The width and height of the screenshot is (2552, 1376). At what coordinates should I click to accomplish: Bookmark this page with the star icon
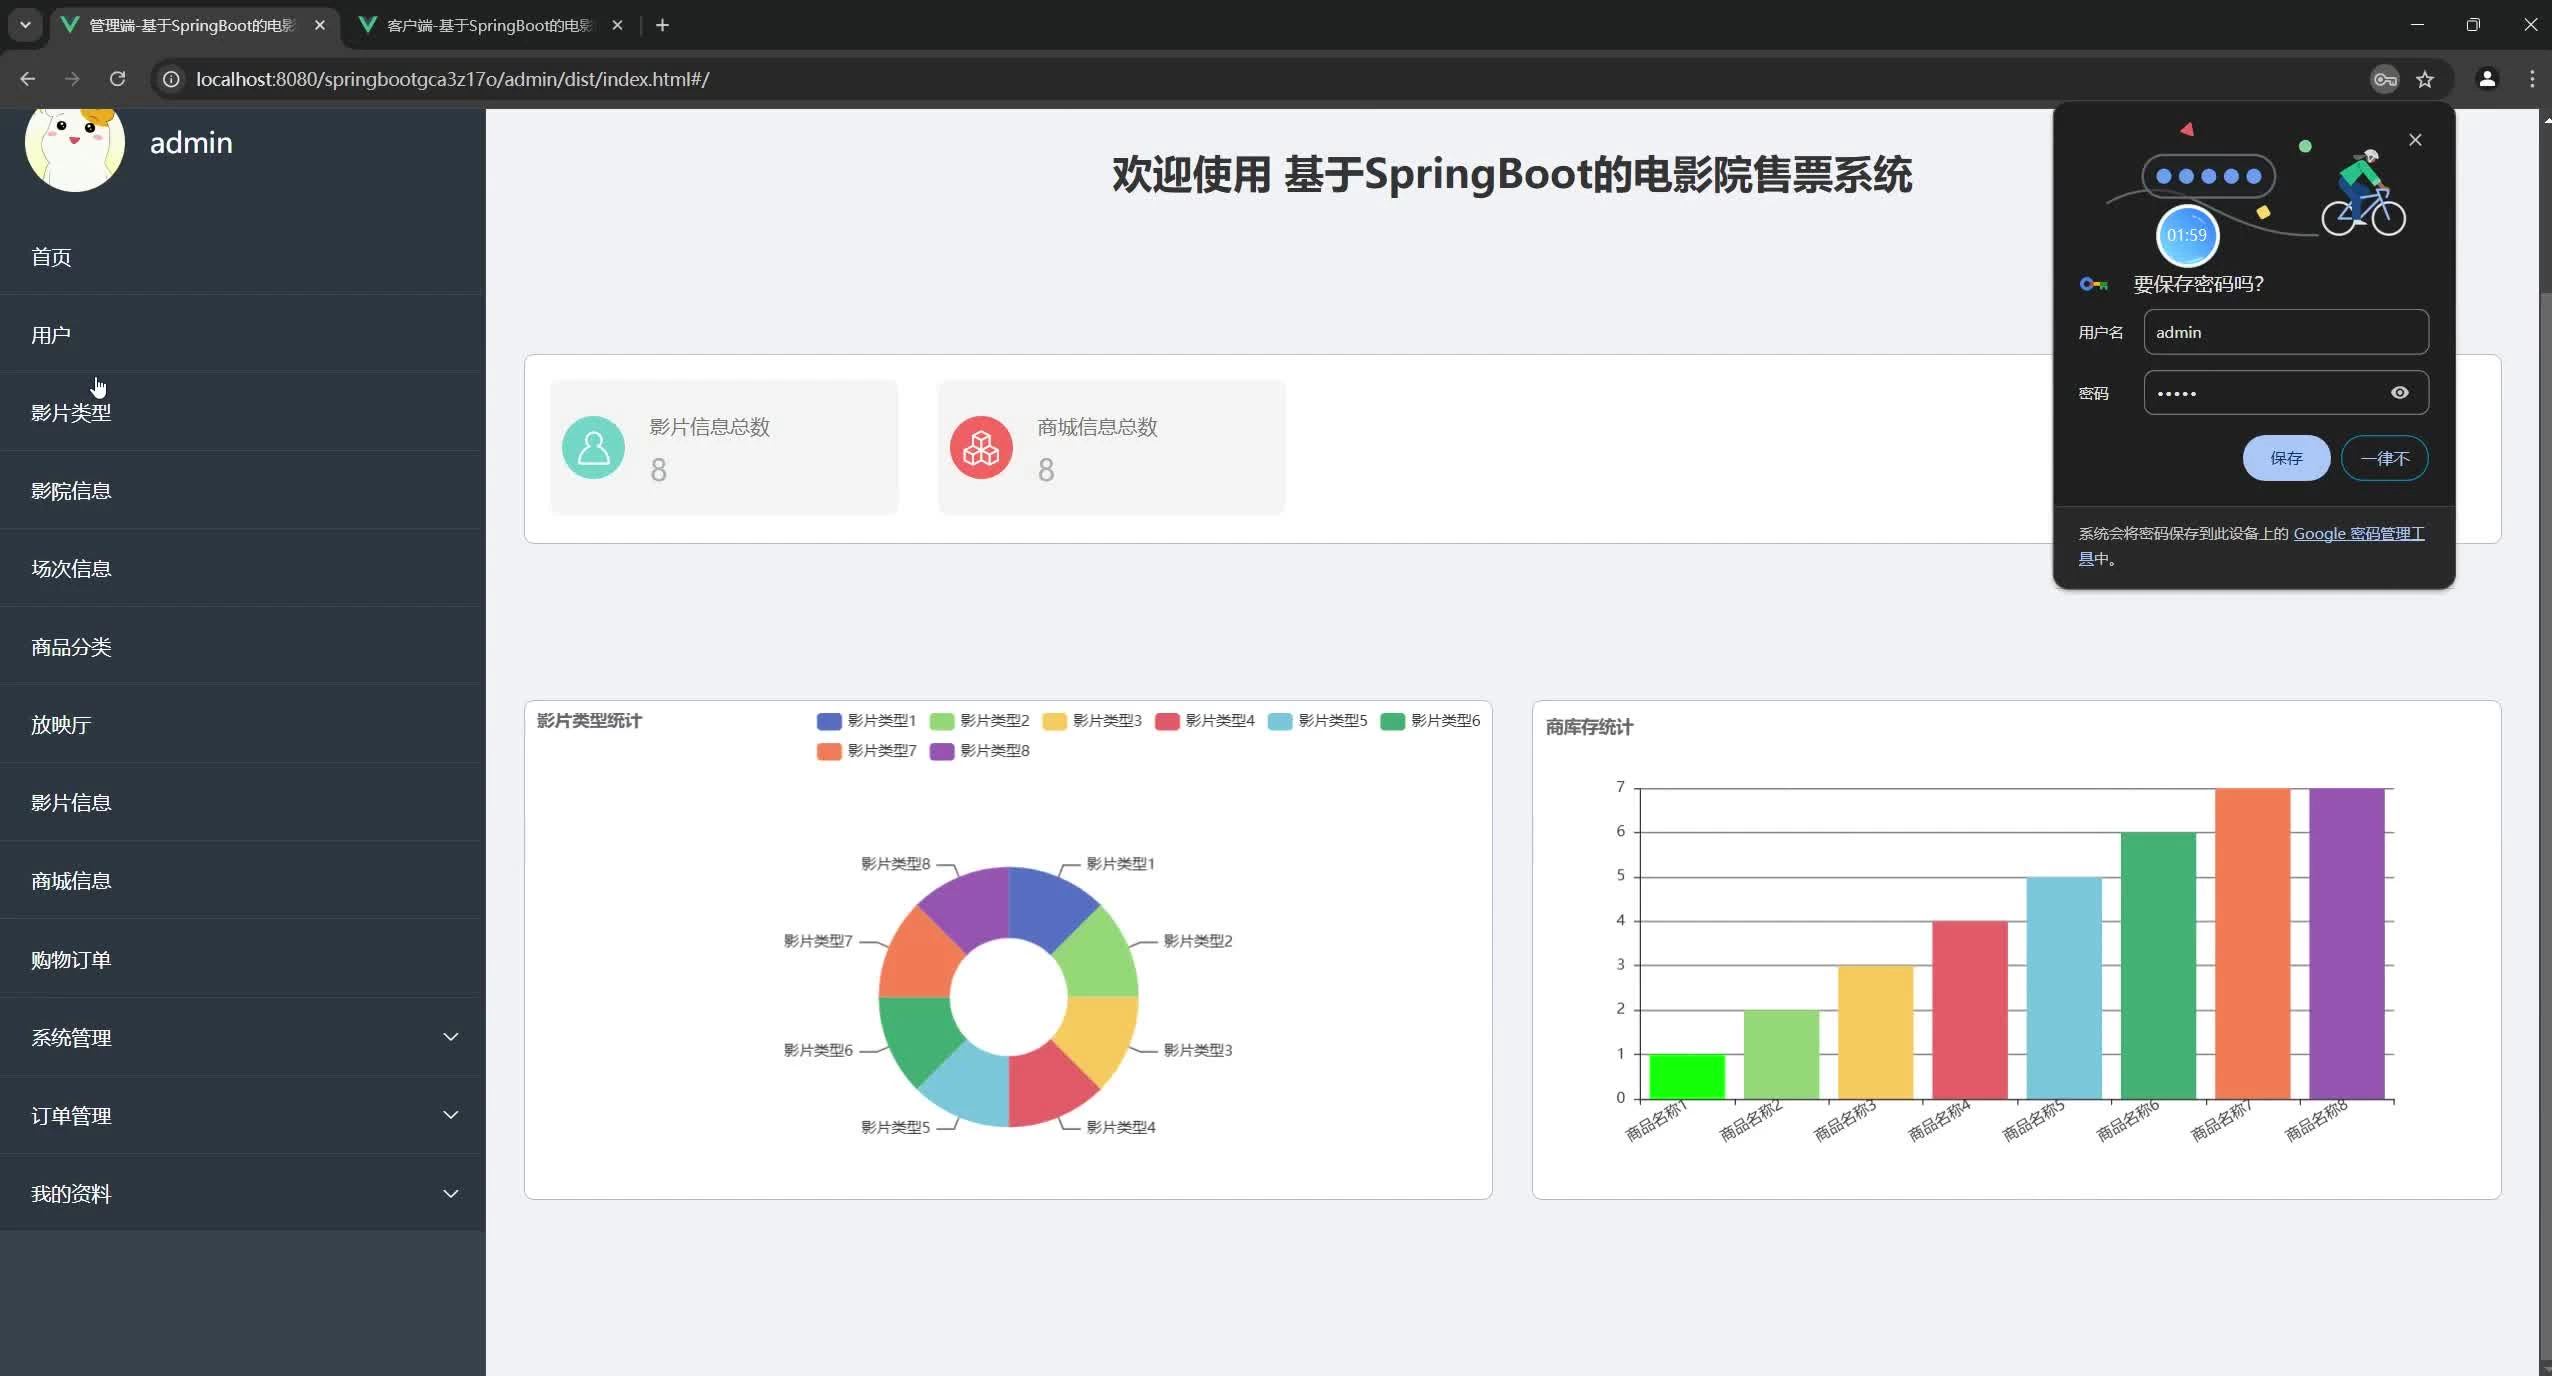(x=2425, y=79)
